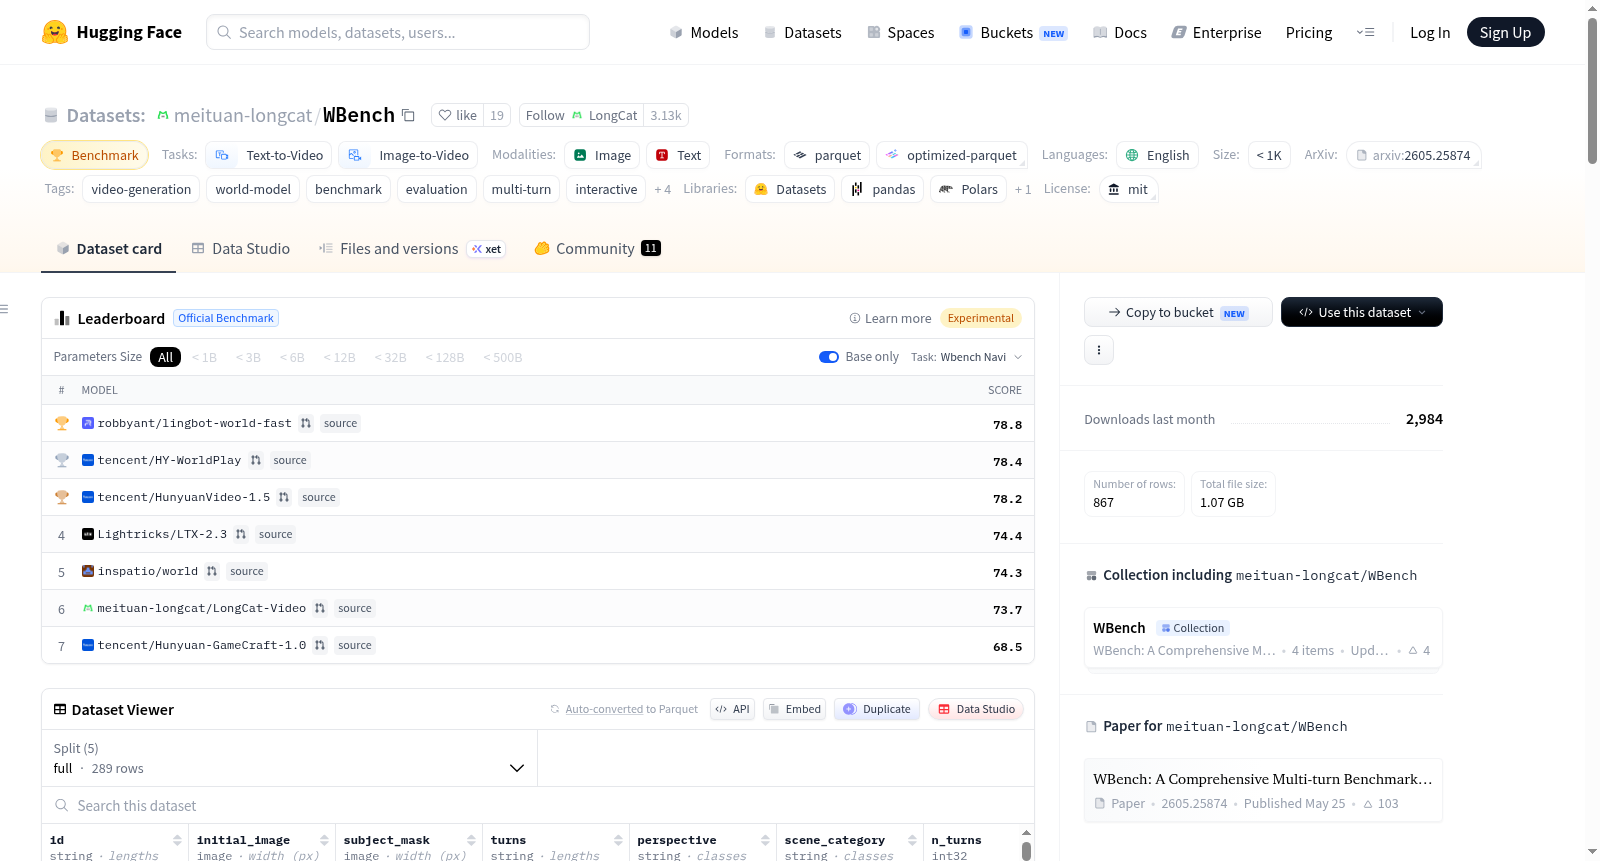Click the top search models input field
This screenshot has height=861, width=1600.
tap(398, 32)
